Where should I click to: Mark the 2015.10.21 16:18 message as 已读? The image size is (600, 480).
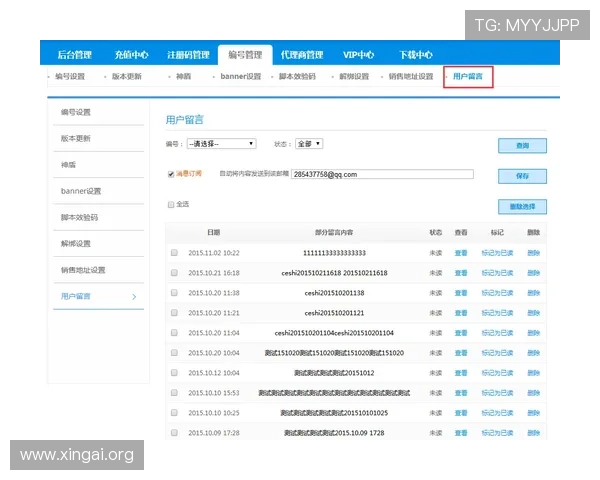tap(496, 273)
